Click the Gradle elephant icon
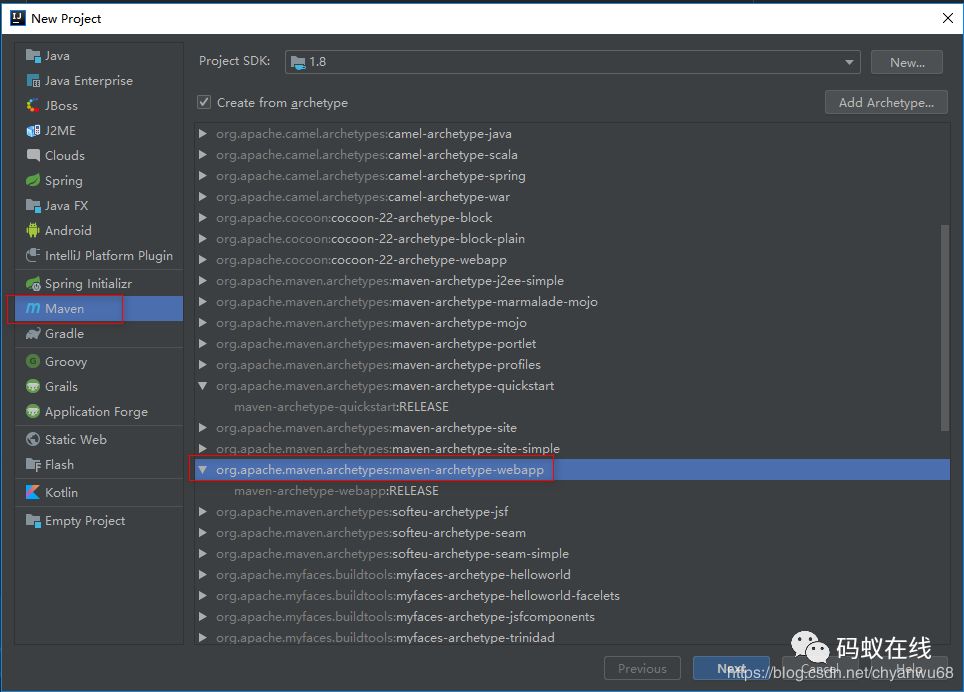 click(33, 334)
